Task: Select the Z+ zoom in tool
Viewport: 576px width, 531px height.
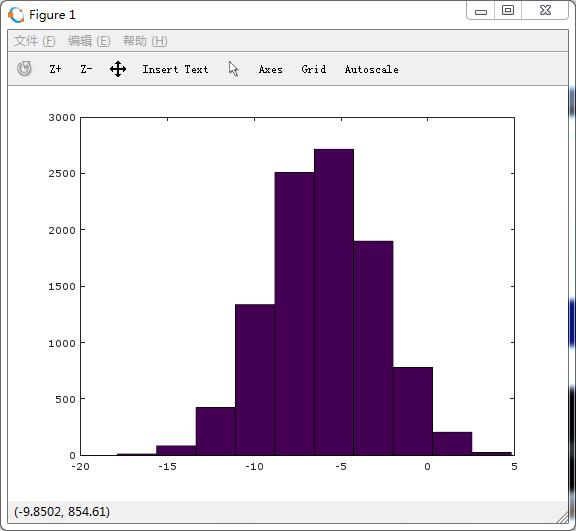Action: tap(55, 69)
